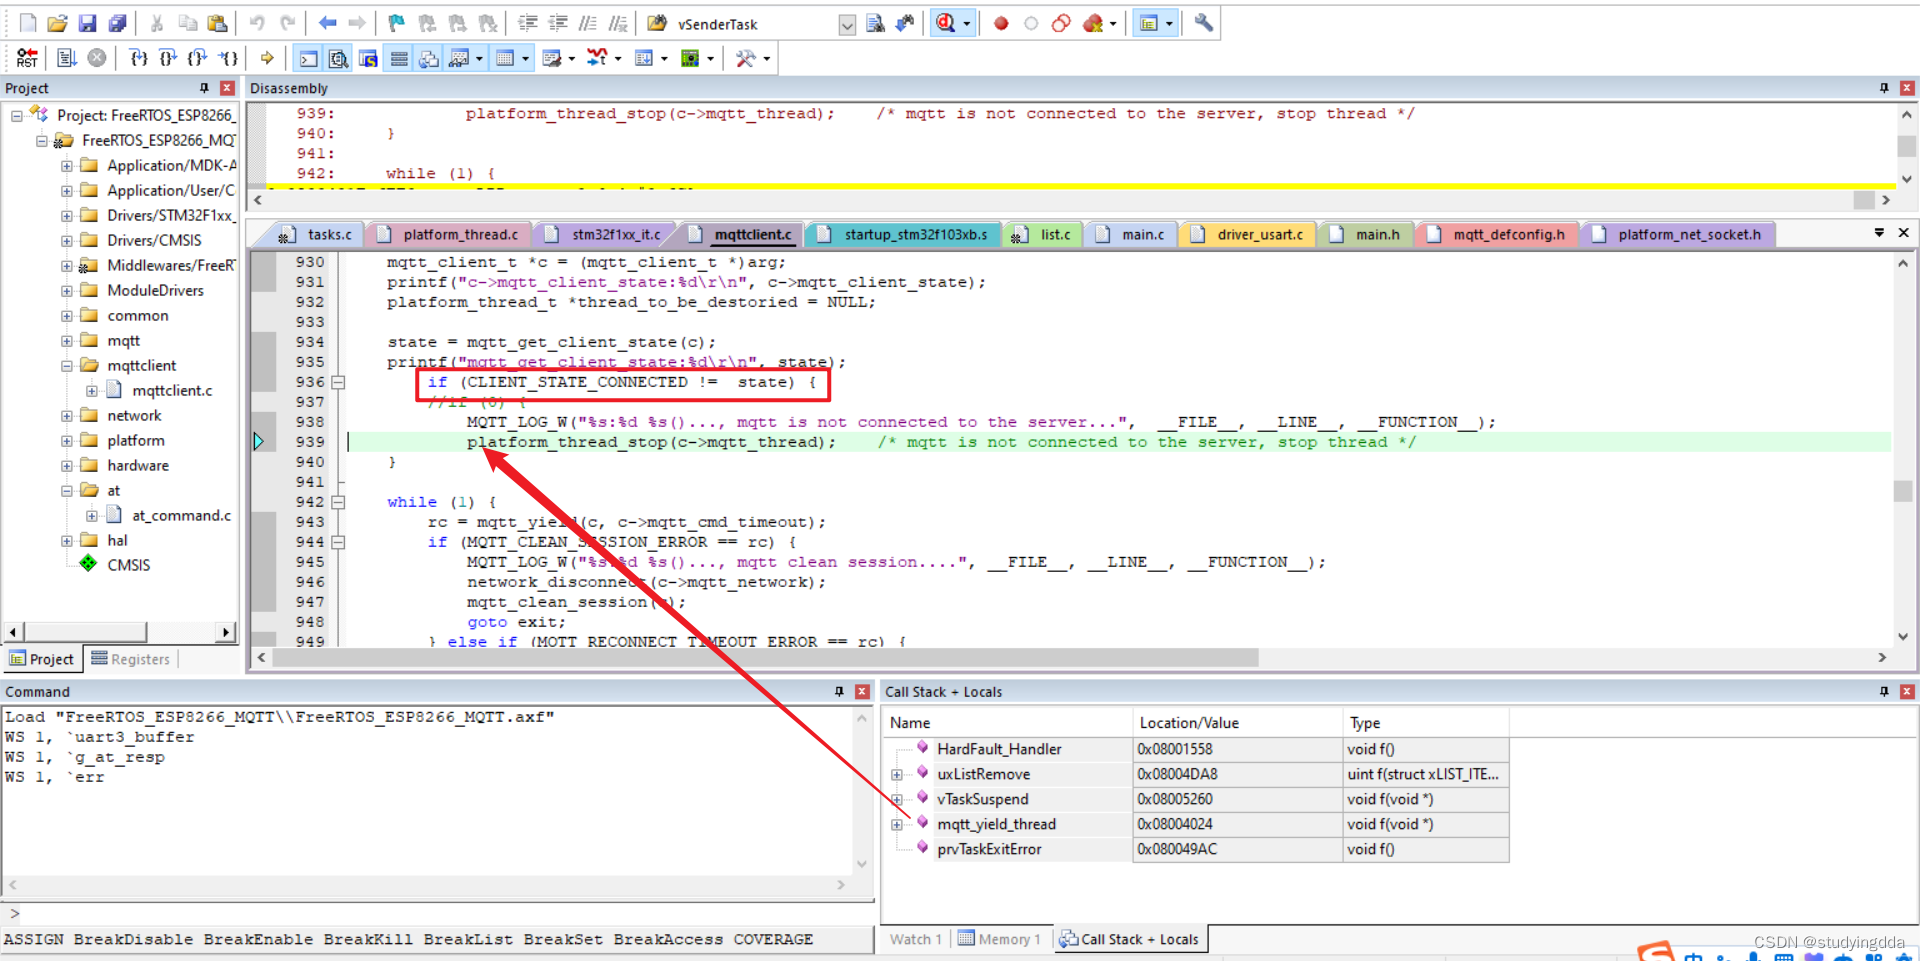Image resolution: width=1920 pixels, height=961 pixels.
Task: Sort the call stack by Name column header
Action: [1008, 722]
